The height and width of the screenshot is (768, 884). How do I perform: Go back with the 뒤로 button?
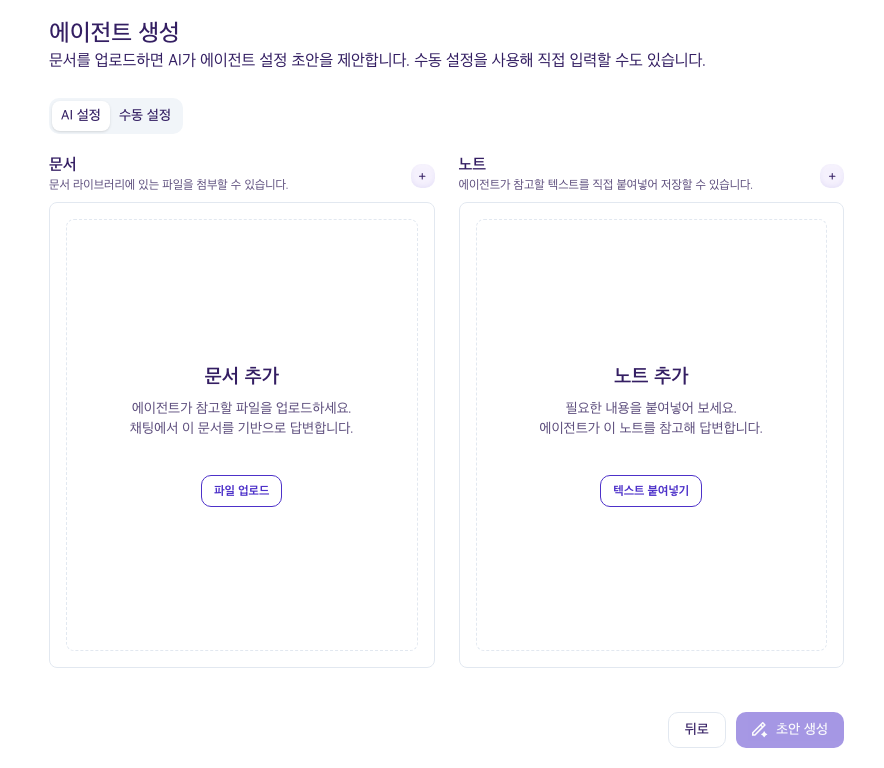[696, 730]
